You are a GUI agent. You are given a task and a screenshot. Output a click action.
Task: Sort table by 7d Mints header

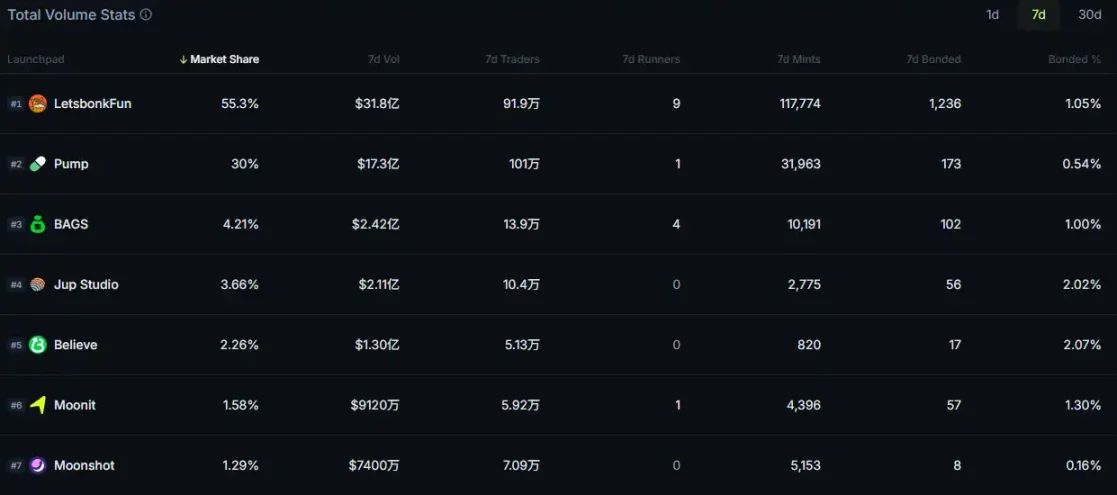coord(798,60)
